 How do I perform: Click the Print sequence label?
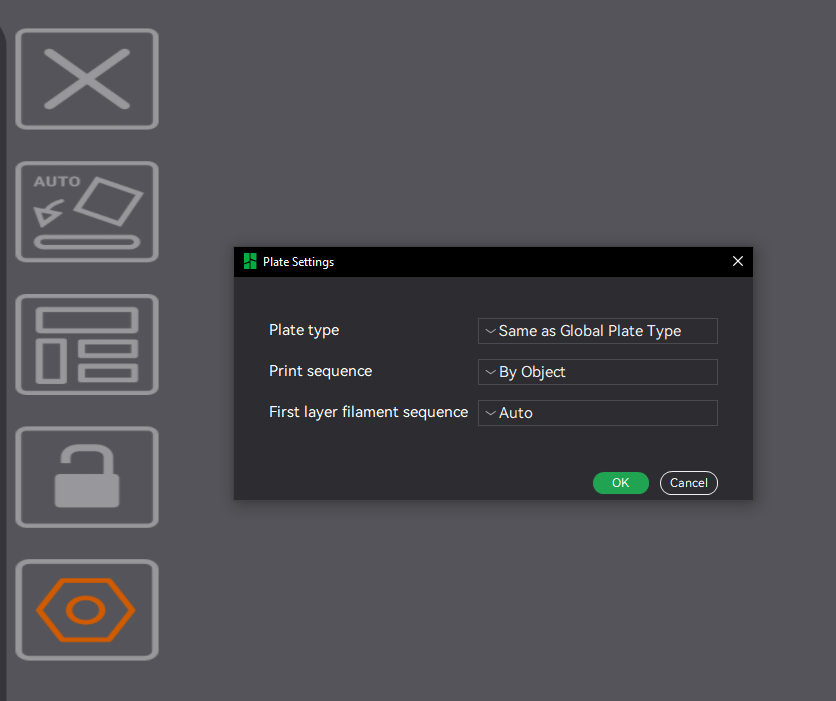320,371
